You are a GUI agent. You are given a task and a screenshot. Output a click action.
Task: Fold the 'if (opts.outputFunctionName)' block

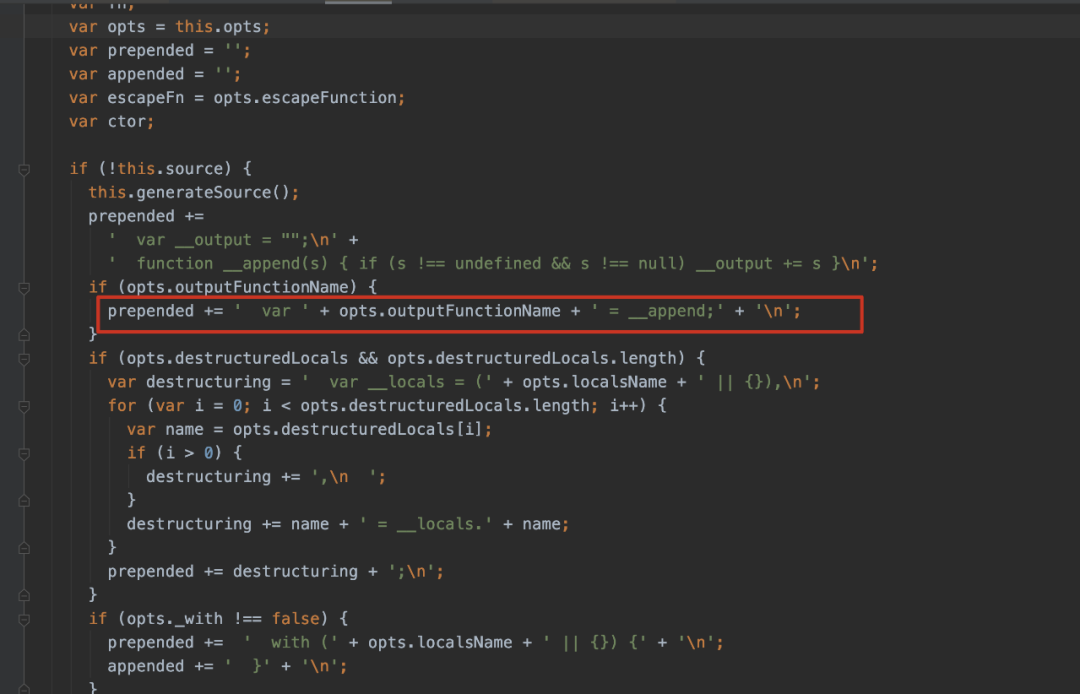click(x=24, y=288)
